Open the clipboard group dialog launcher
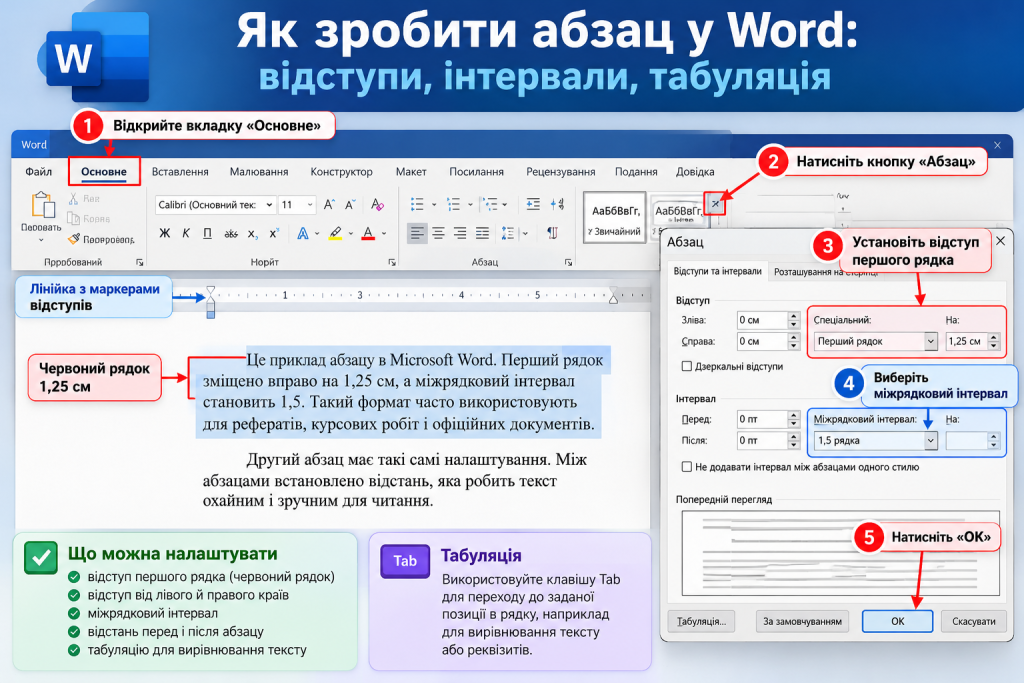 click(140, 262)
